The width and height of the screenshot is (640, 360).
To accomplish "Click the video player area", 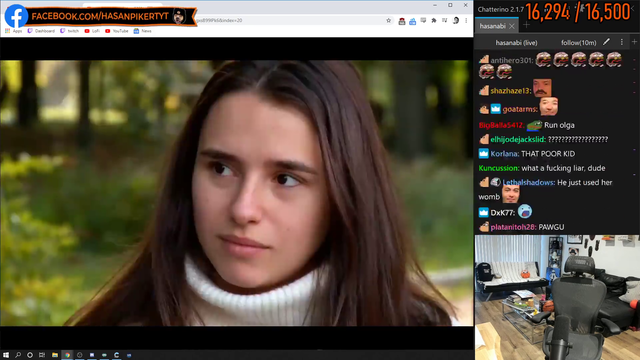I will (237, 193).
